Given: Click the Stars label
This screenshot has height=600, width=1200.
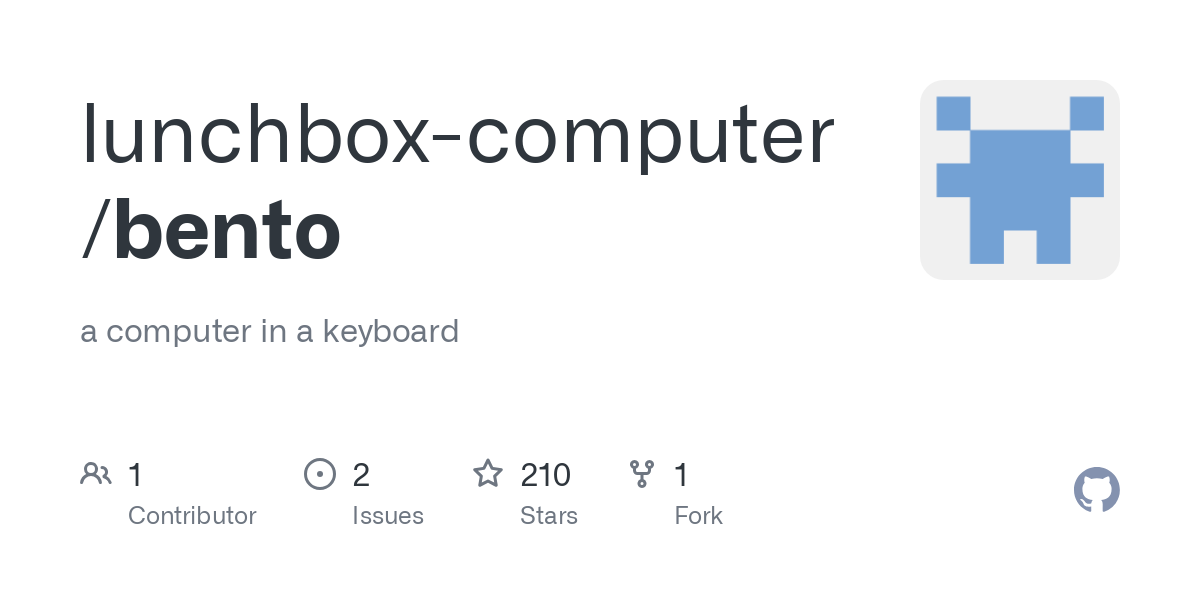Looking at the screenshot, I should coord(548,516).
